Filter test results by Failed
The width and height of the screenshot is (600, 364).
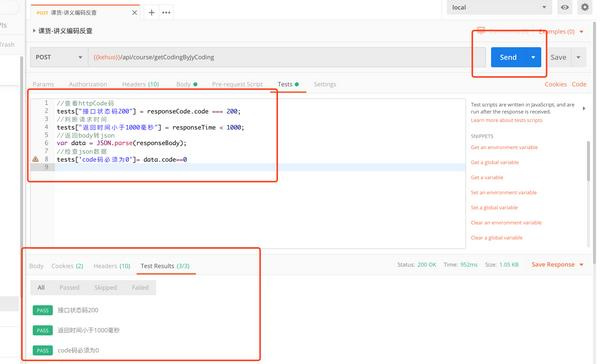pos(140,287)
